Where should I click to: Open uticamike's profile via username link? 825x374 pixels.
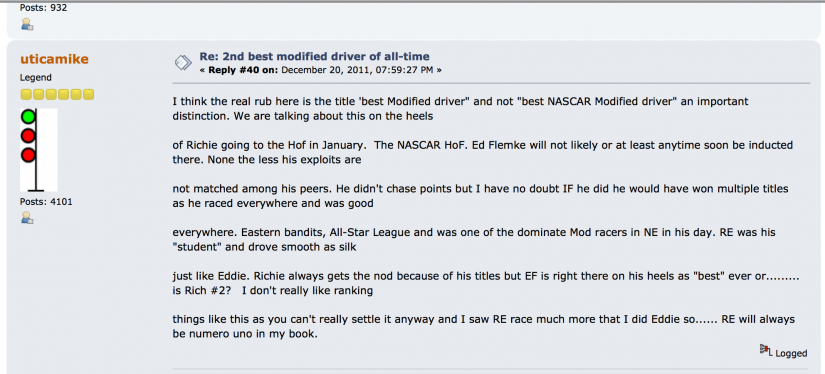click(54, 59)
